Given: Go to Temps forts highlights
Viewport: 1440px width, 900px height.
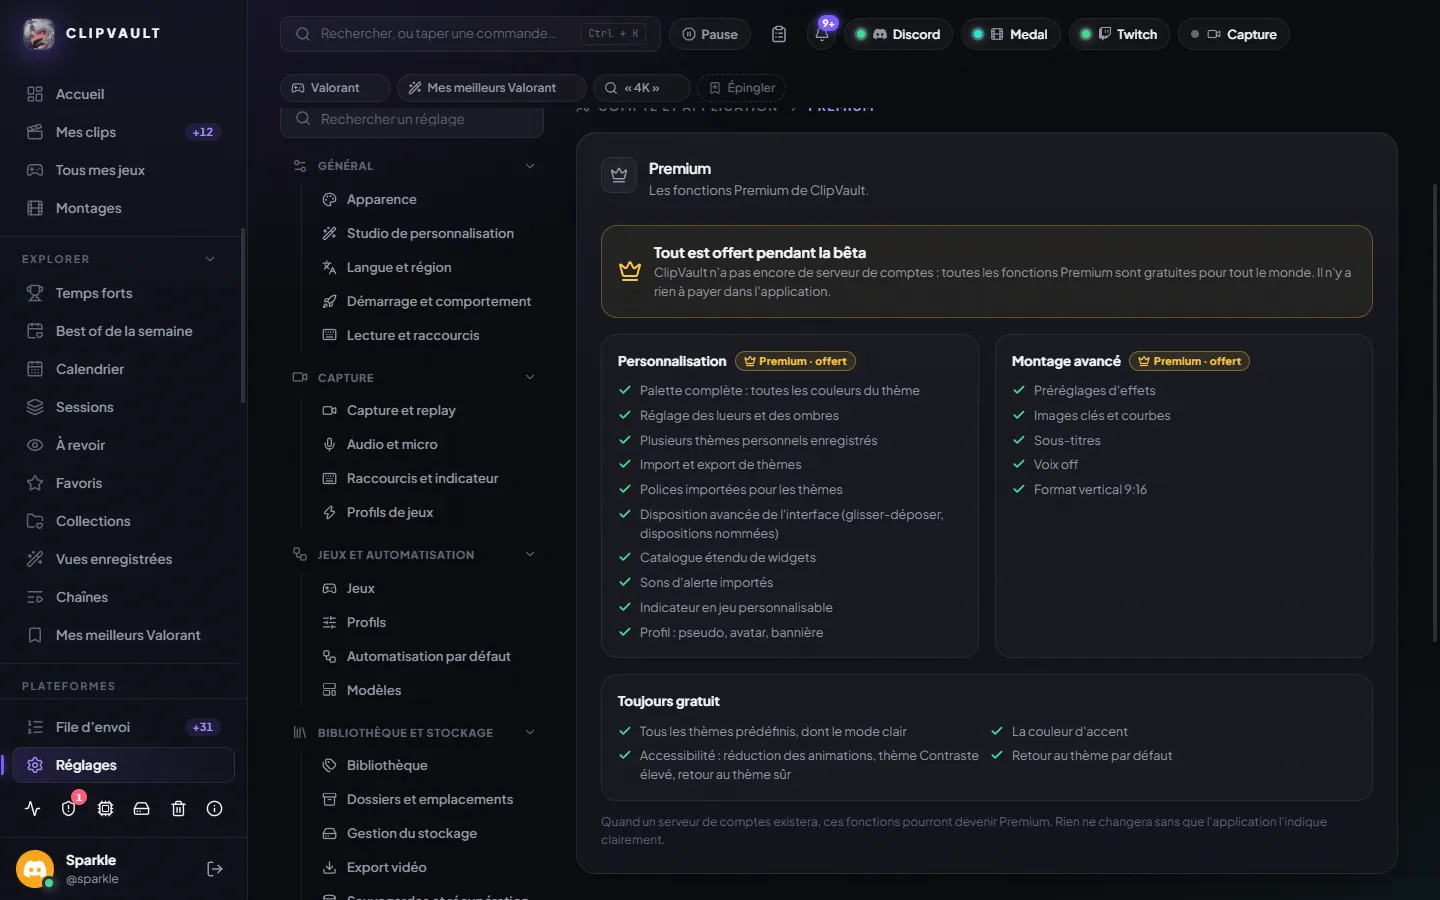Looking at the screenshot, I should pyautogui.click(x=123, y=293).
